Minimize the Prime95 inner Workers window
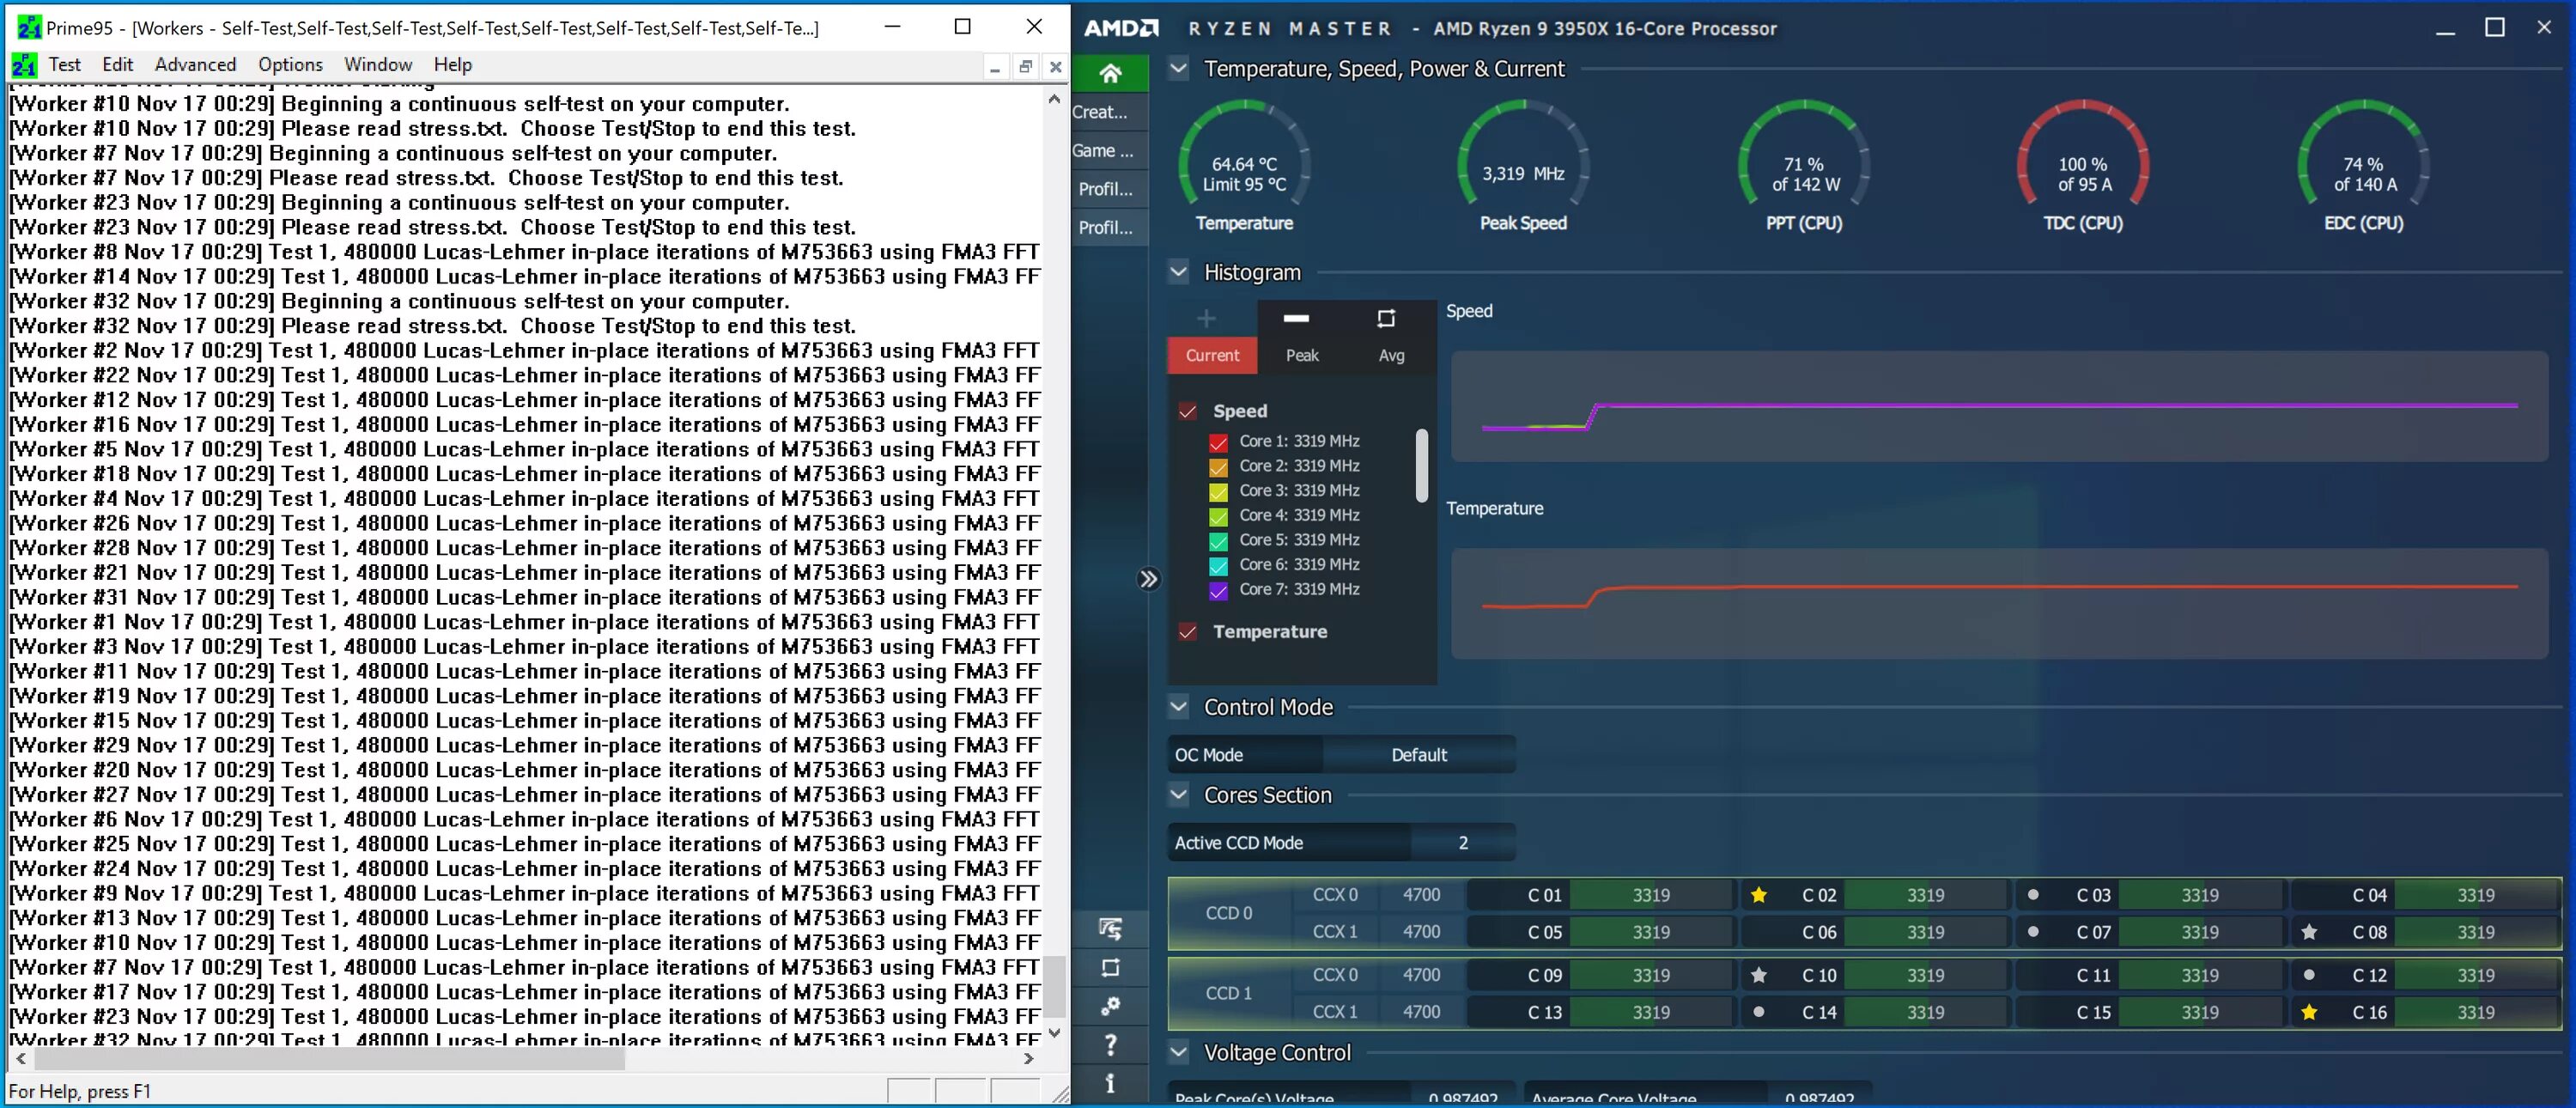Viewport: 2576px width, 1108px height. [994, 67]
